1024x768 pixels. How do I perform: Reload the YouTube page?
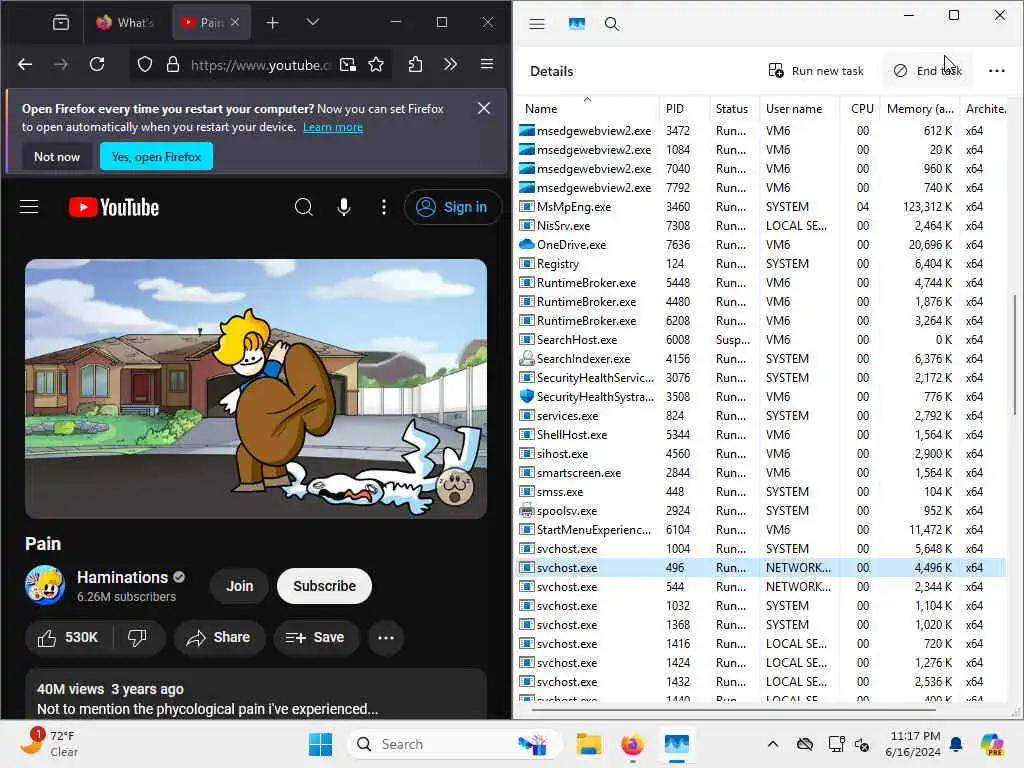coord(97,64)
